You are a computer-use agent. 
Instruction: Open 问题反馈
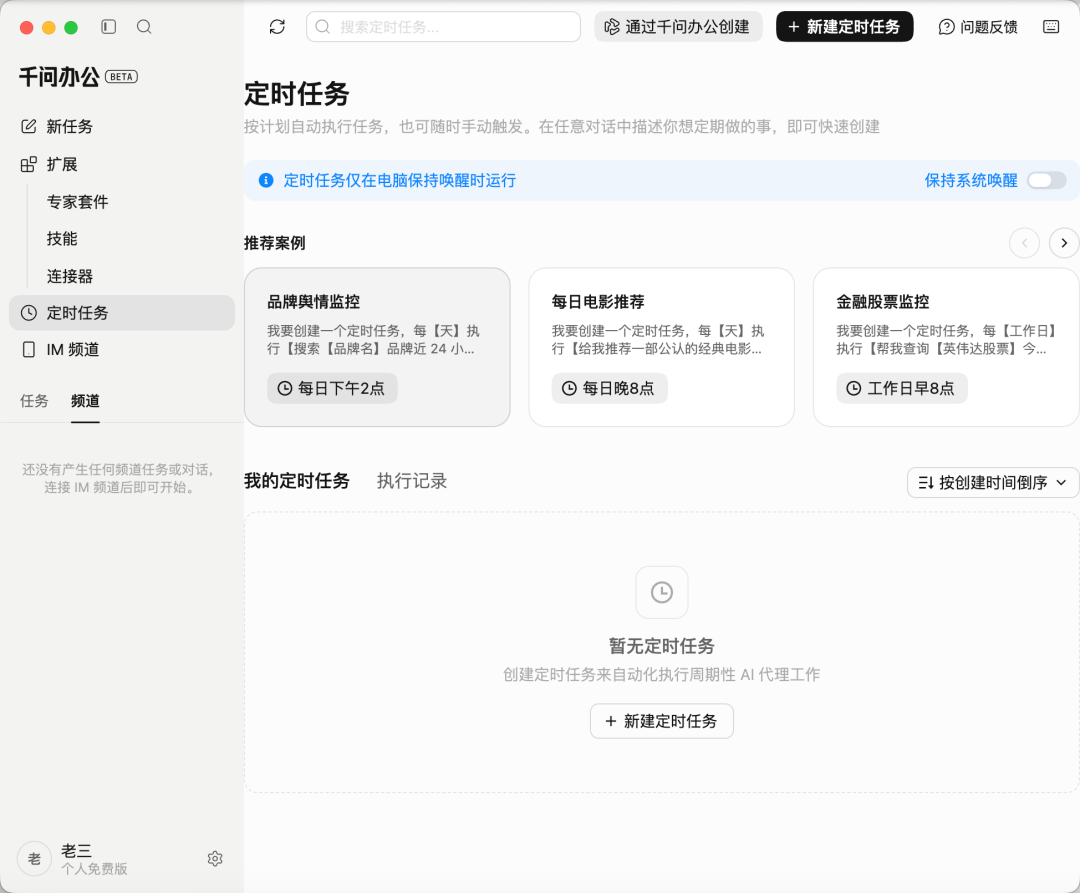click(x=978, y=27)
